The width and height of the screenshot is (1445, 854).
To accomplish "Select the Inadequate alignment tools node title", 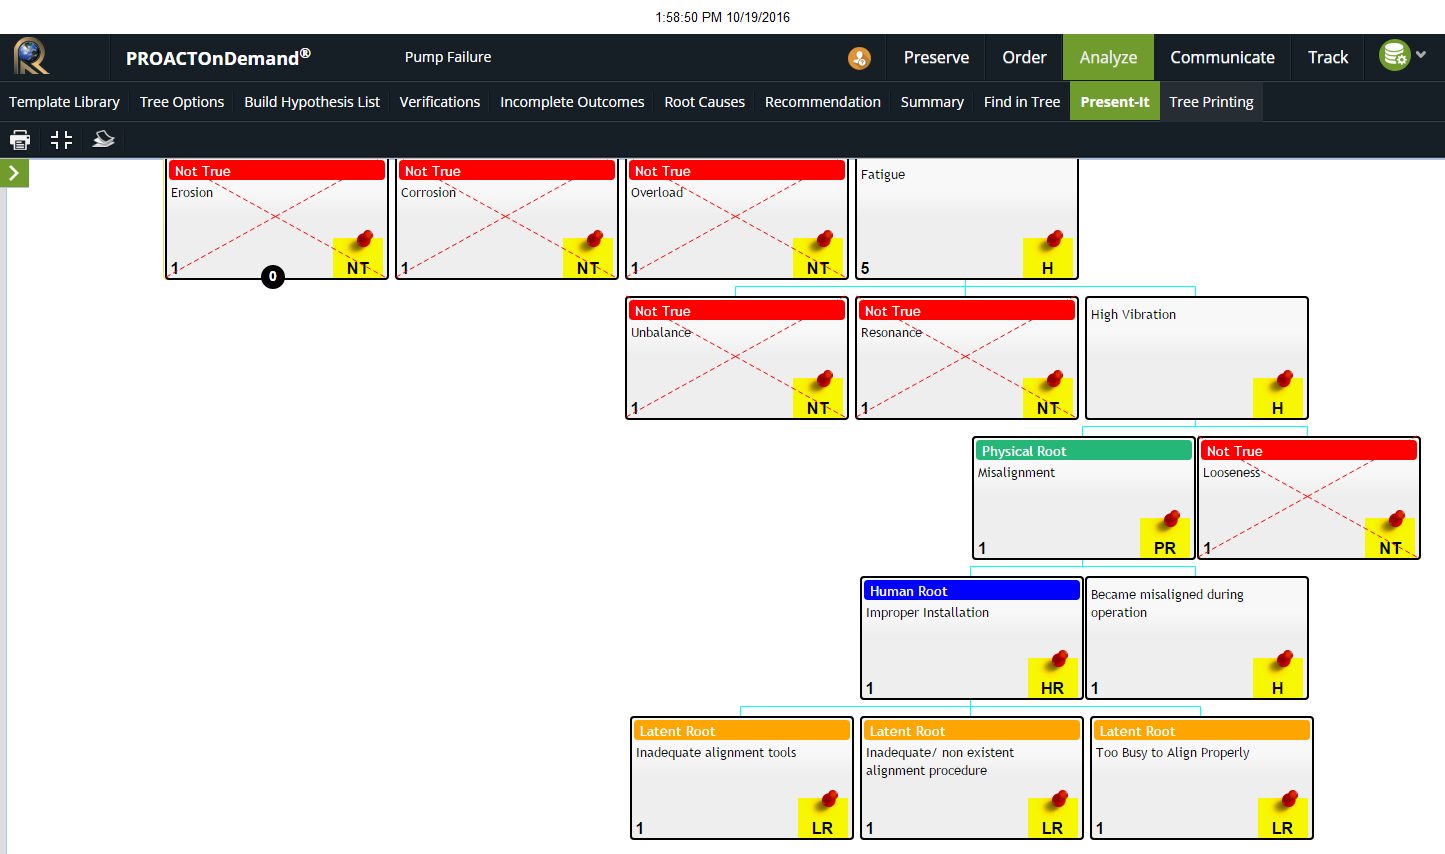I will click(716, 753).
